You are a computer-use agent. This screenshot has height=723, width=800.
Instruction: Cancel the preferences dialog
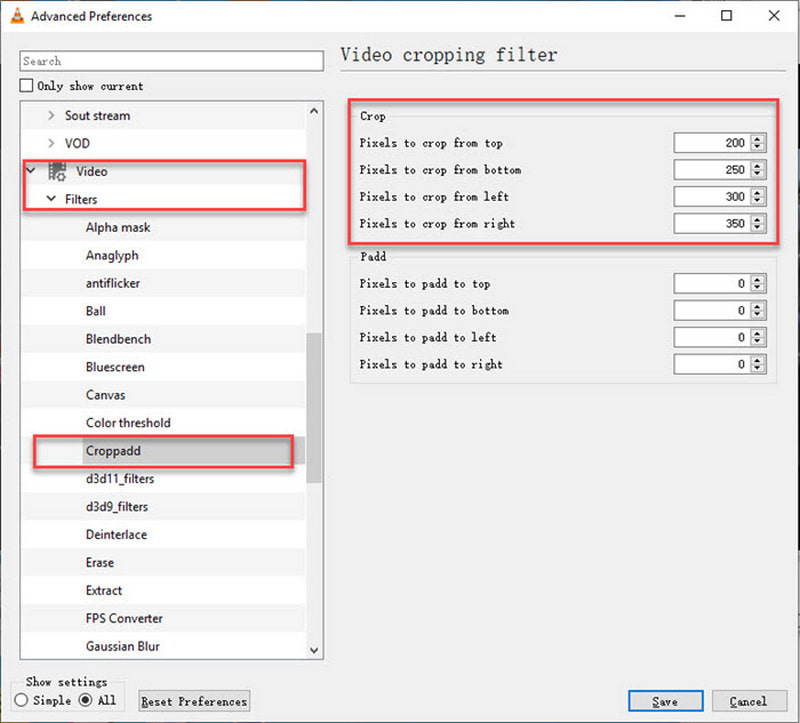[x=749, y=701]
